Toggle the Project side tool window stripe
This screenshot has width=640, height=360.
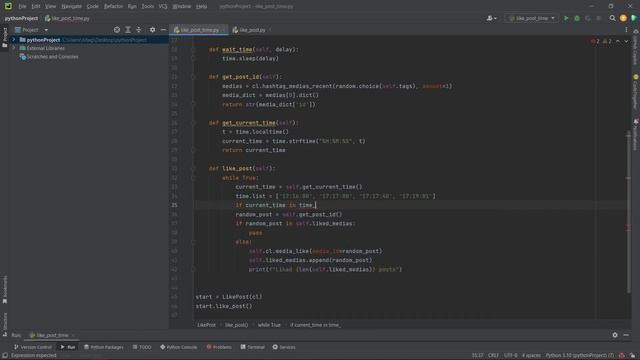point(5,38)
